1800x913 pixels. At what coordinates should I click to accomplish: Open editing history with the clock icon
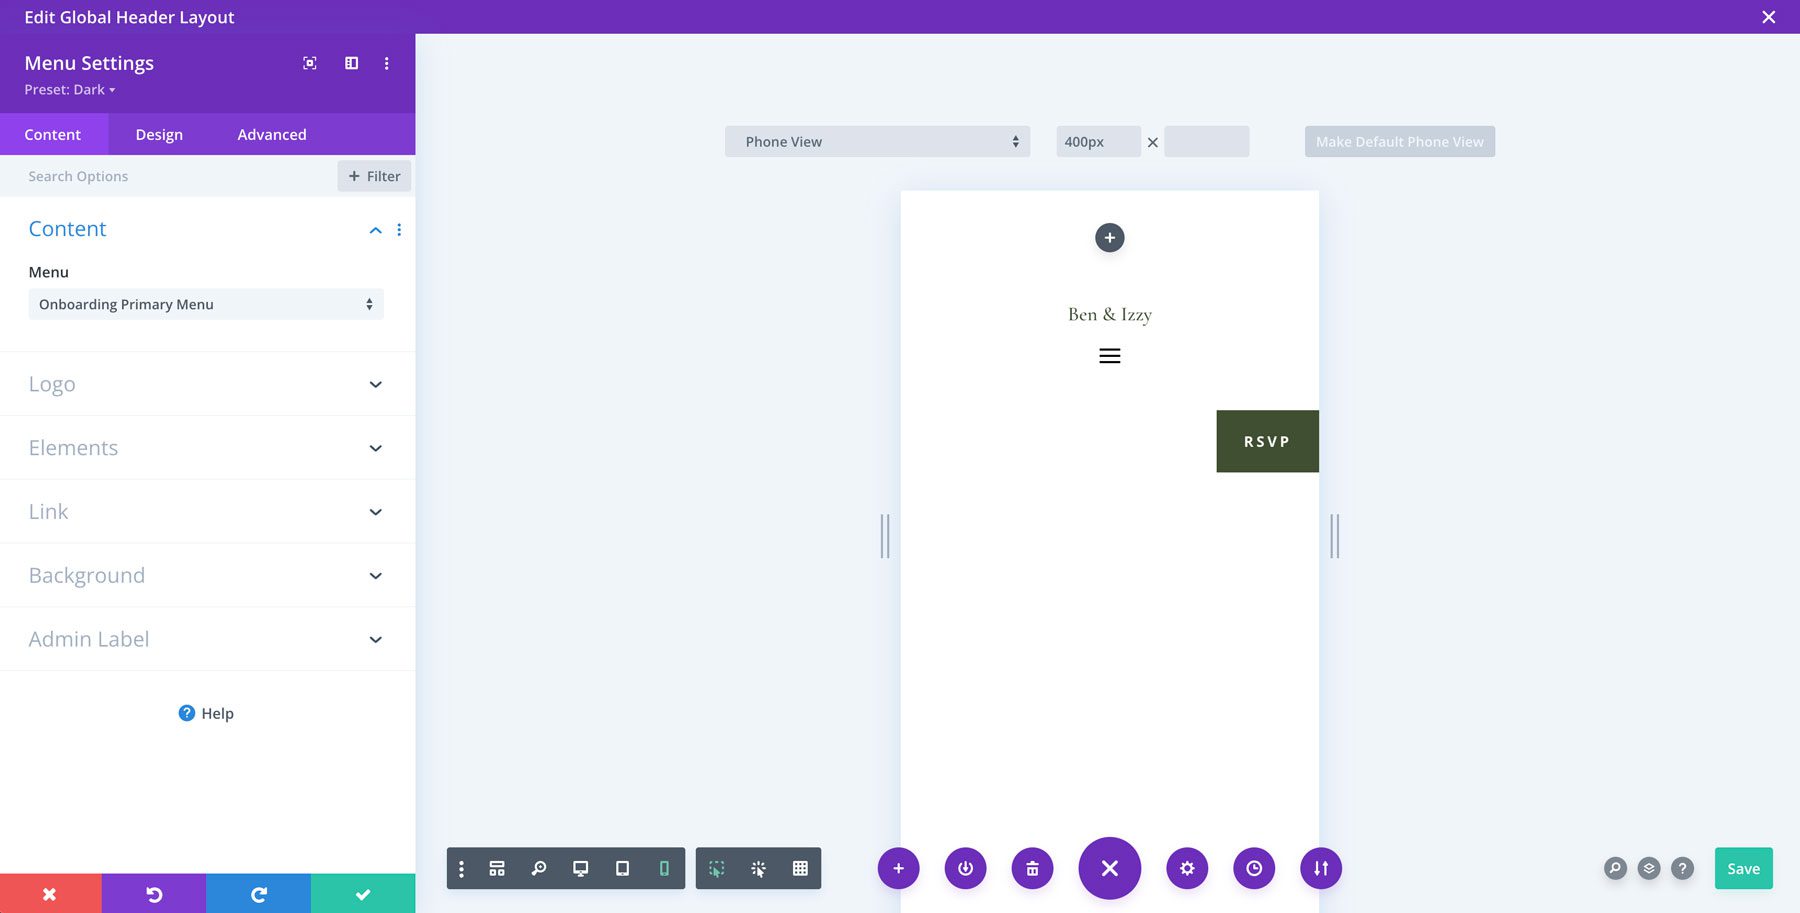coord(1254,868)
